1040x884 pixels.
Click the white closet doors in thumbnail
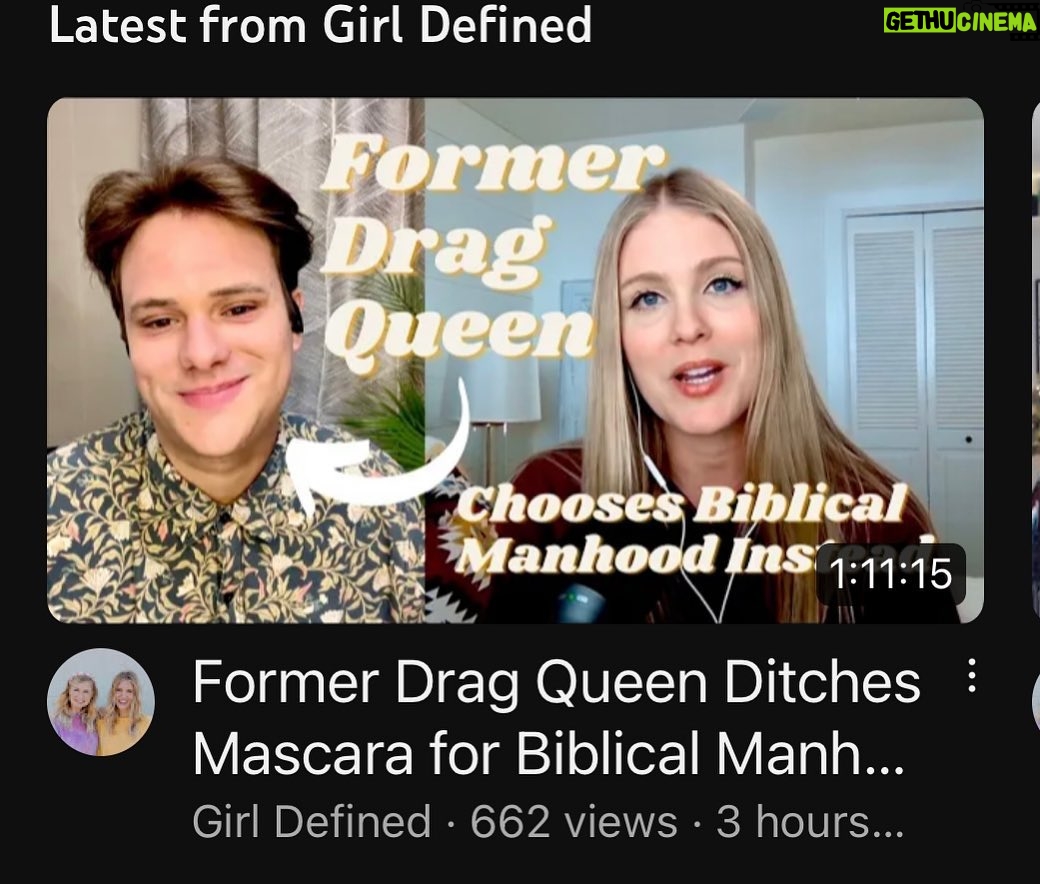coord(915,371)
